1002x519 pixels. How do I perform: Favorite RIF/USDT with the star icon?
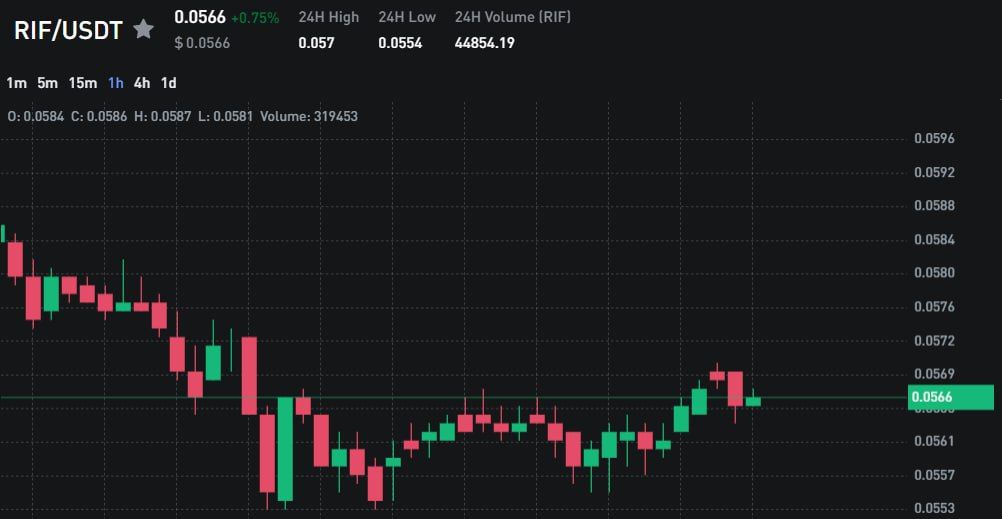click(x=143, y=29)
